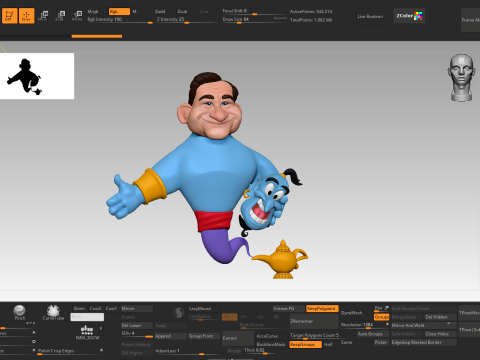Click the Append subtool button

170,336
